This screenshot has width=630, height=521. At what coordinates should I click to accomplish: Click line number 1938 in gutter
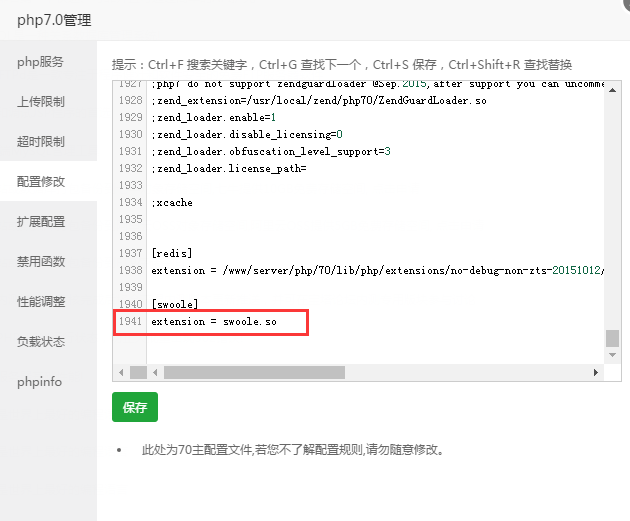coord(130,271)
